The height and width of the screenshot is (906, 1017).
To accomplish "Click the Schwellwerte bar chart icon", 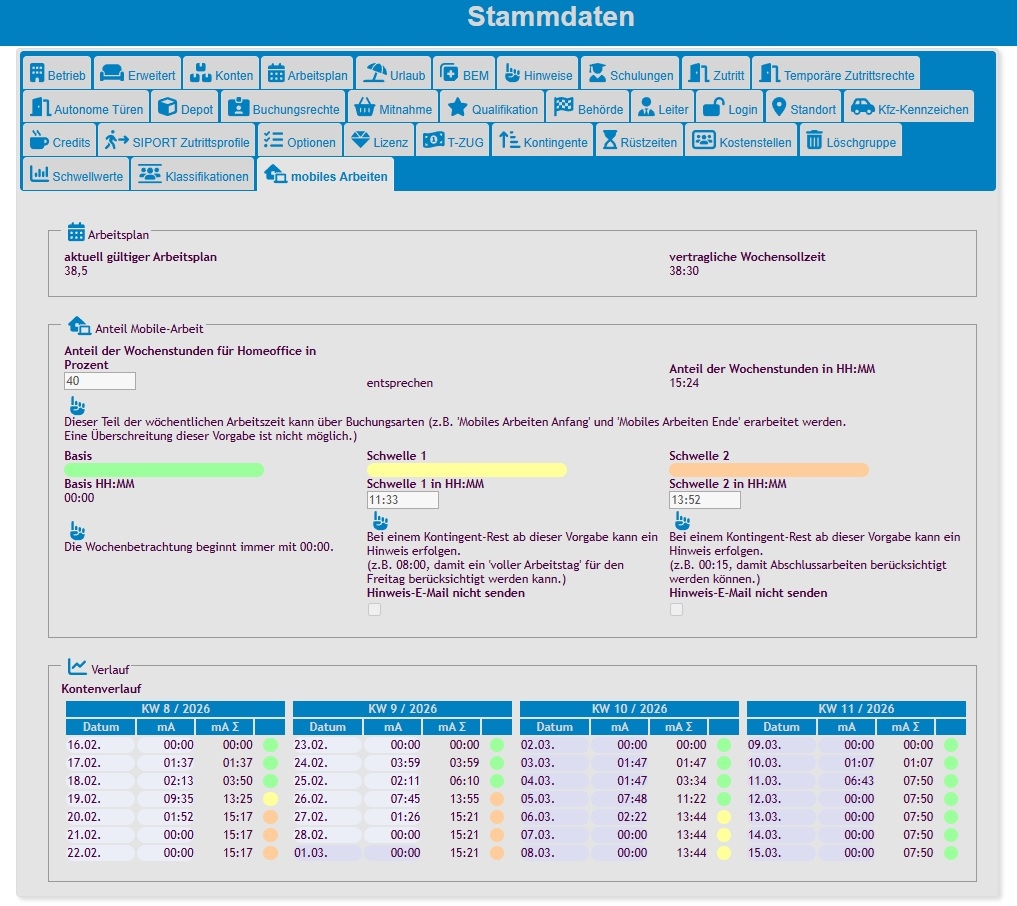I will pos(39,174).
